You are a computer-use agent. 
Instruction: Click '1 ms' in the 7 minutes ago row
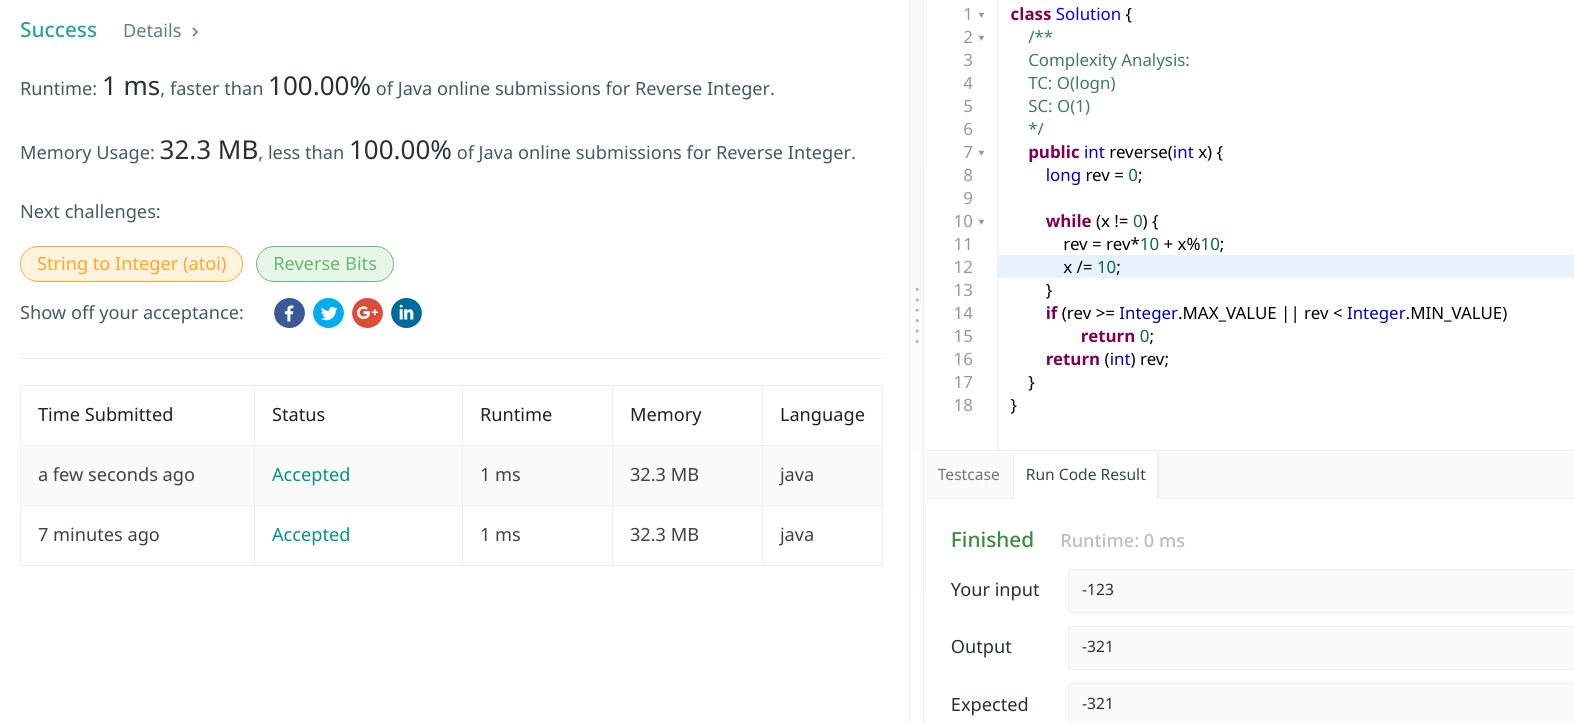coord(500,535)
